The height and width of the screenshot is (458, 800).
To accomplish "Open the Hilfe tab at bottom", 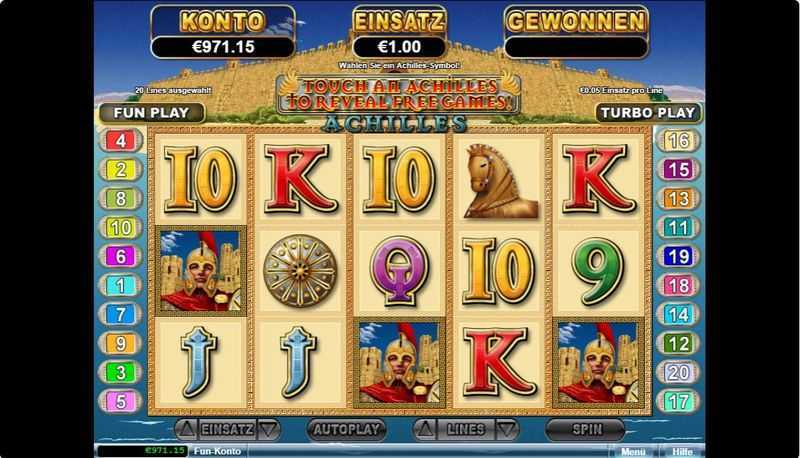I will 682,451.
